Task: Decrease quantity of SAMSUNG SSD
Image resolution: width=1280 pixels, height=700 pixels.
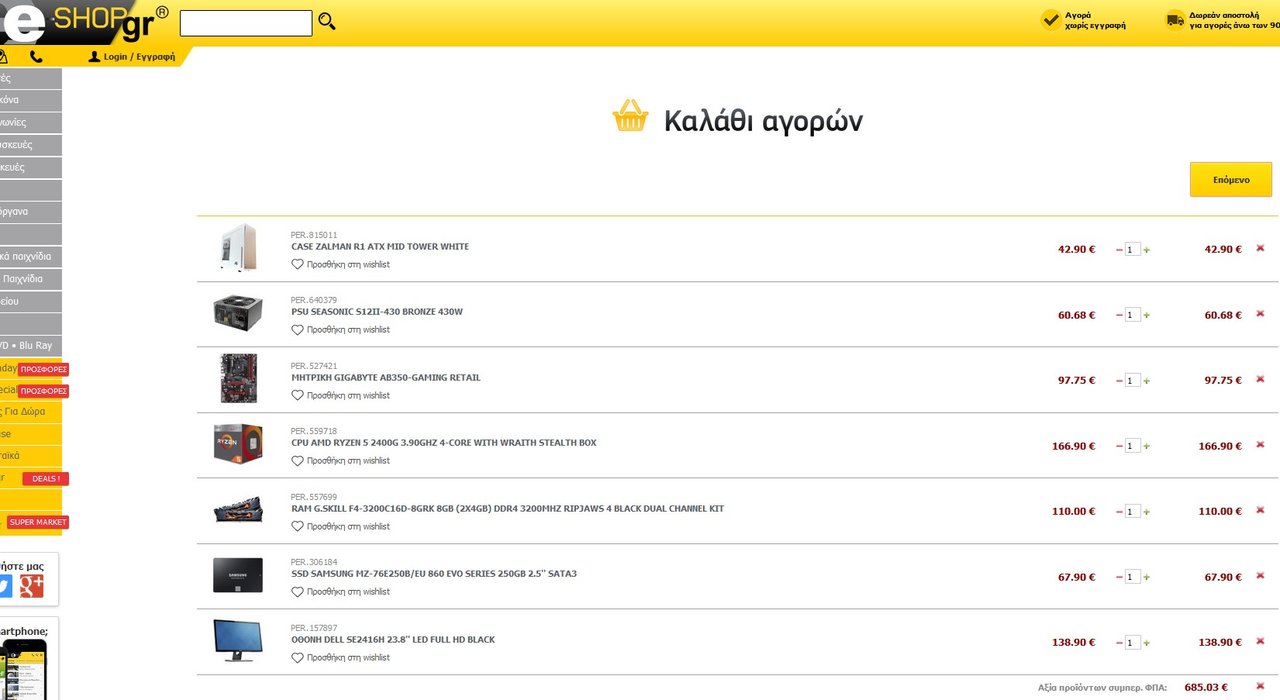Action: click(x=1119, y=577)
